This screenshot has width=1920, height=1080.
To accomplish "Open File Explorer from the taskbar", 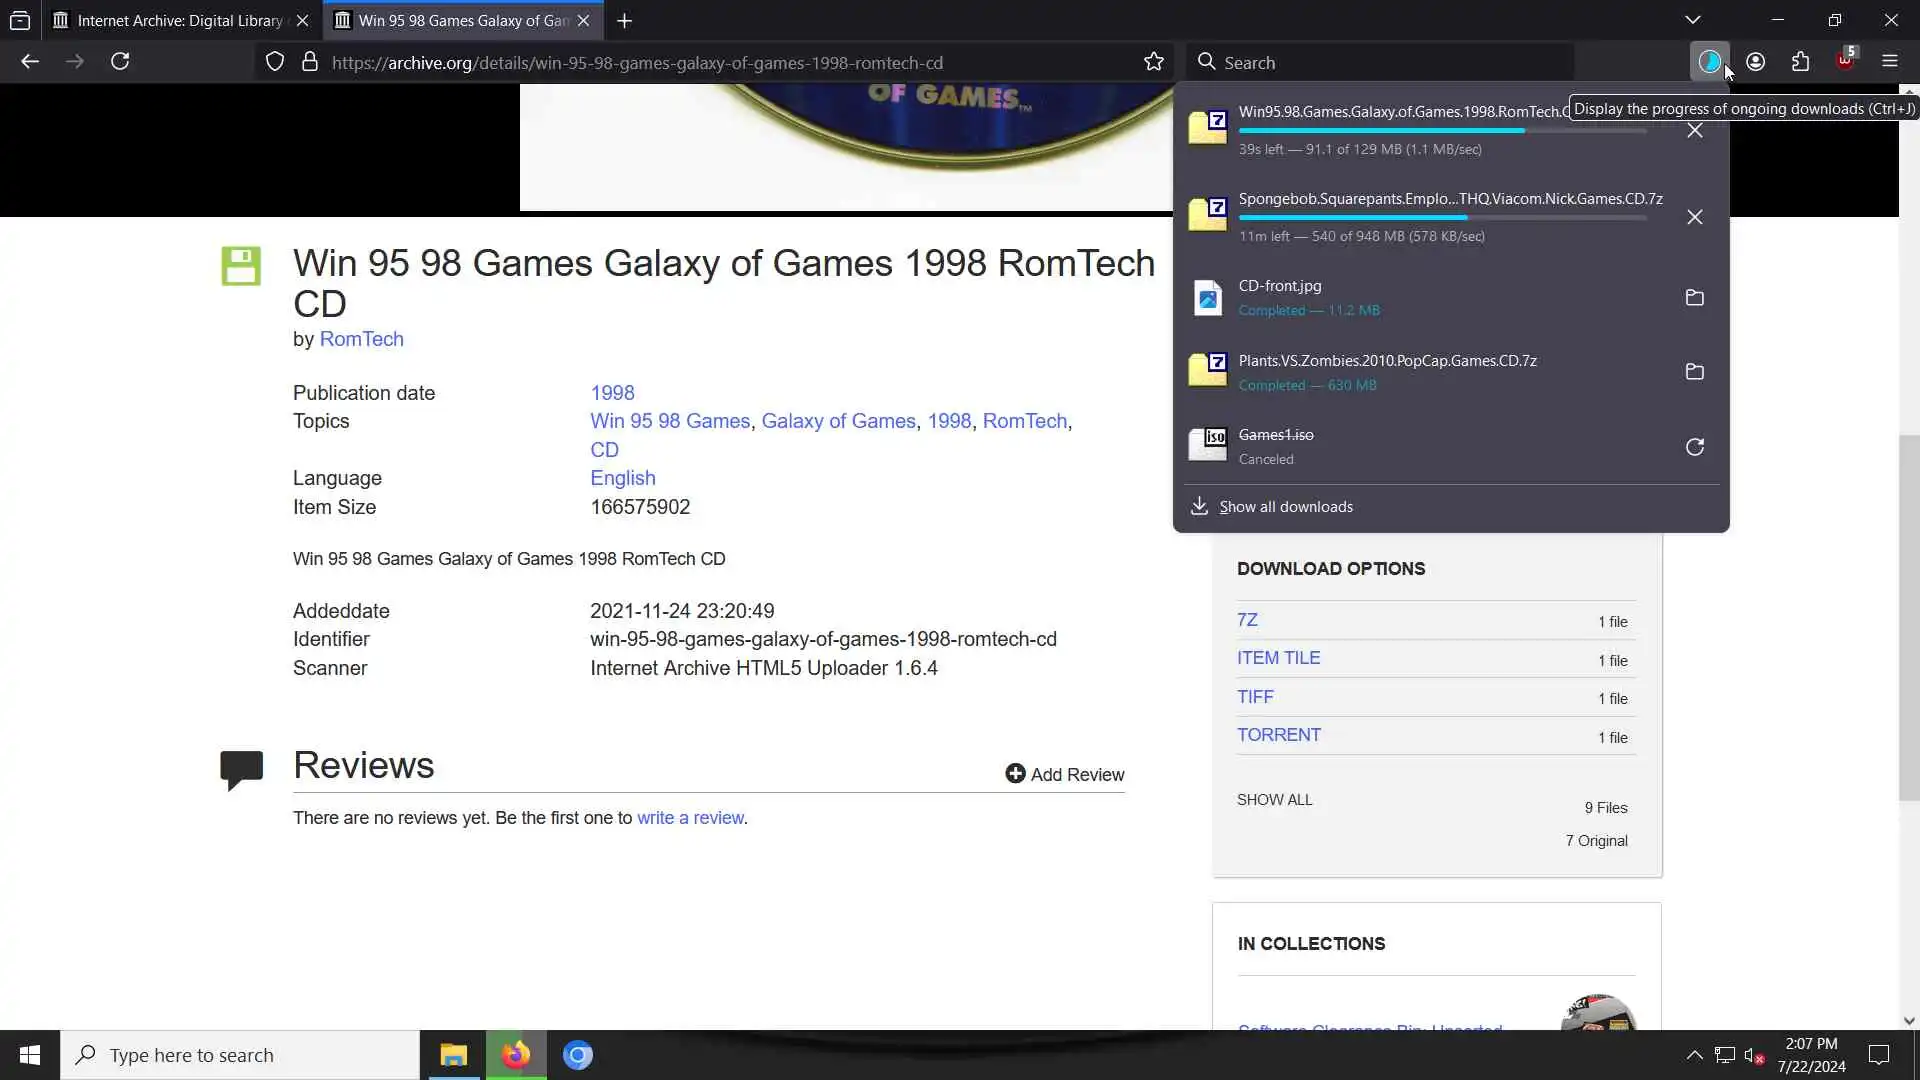I will 453,1055.
